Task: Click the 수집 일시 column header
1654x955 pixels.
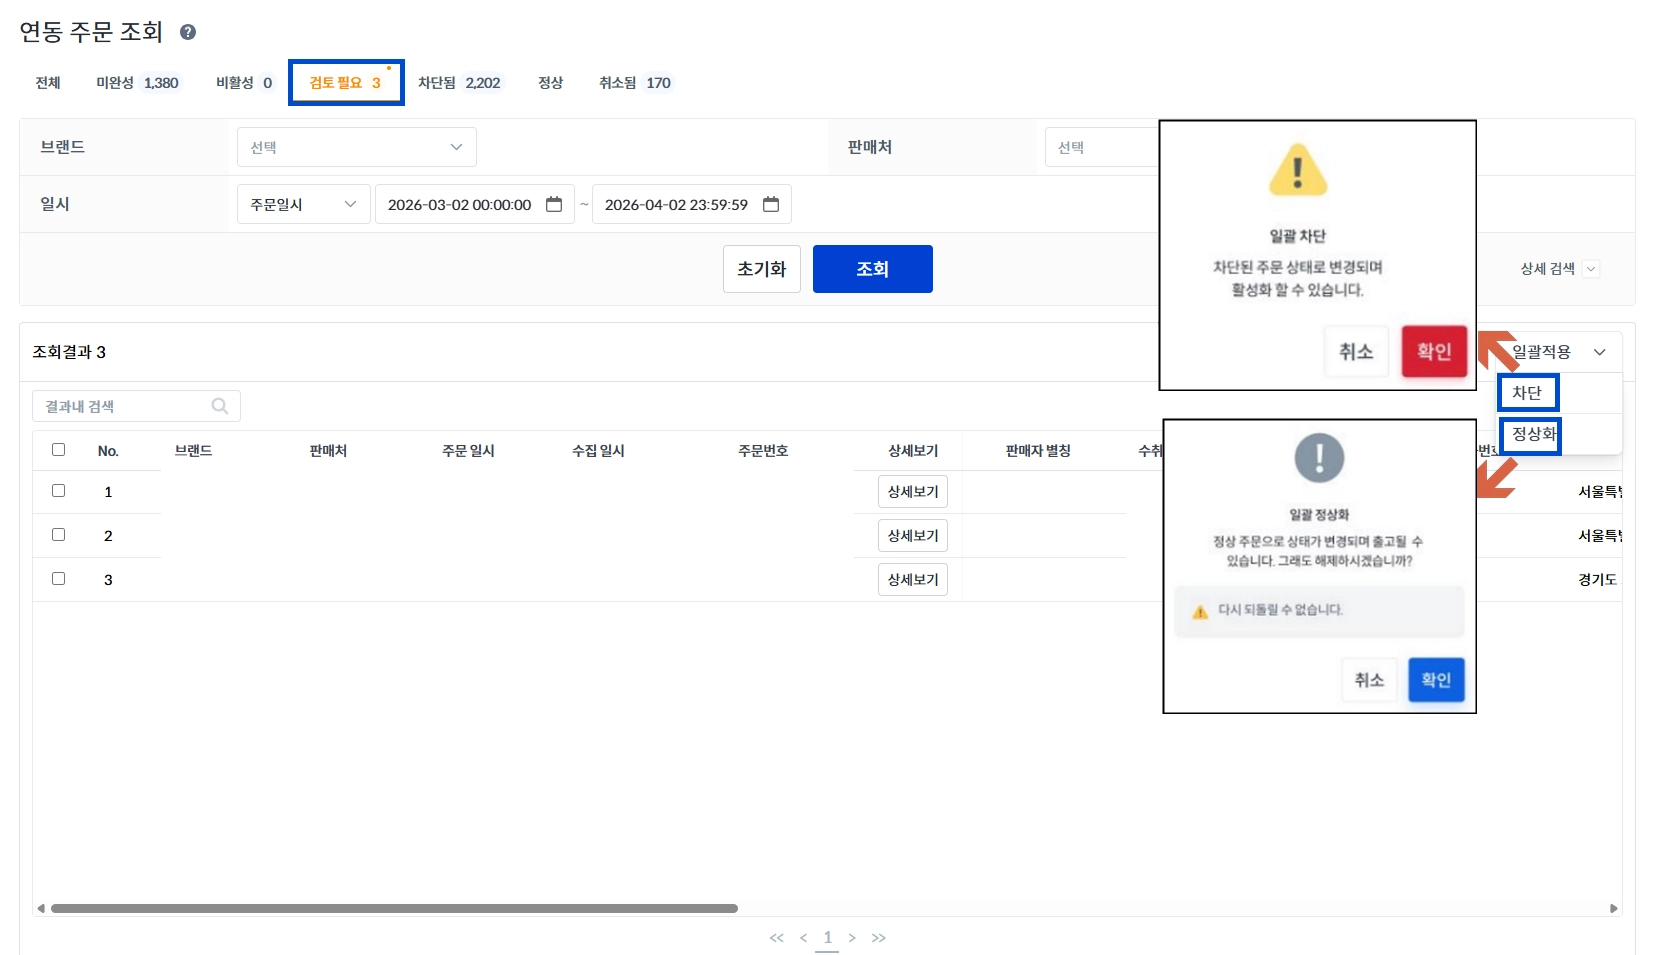Action: coord(599,451)
